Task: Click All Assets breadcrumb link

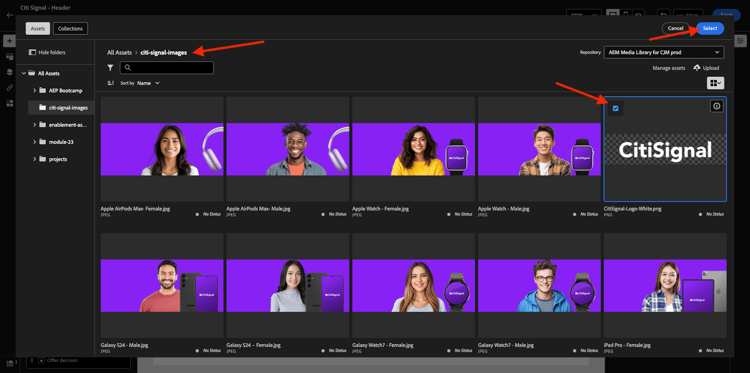Action: coord(120,53)
